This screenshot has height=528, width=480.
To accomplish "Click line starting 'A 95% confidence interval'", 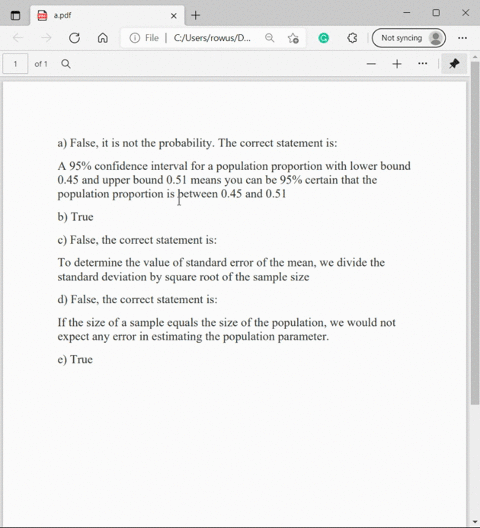I will coord(234,166).
